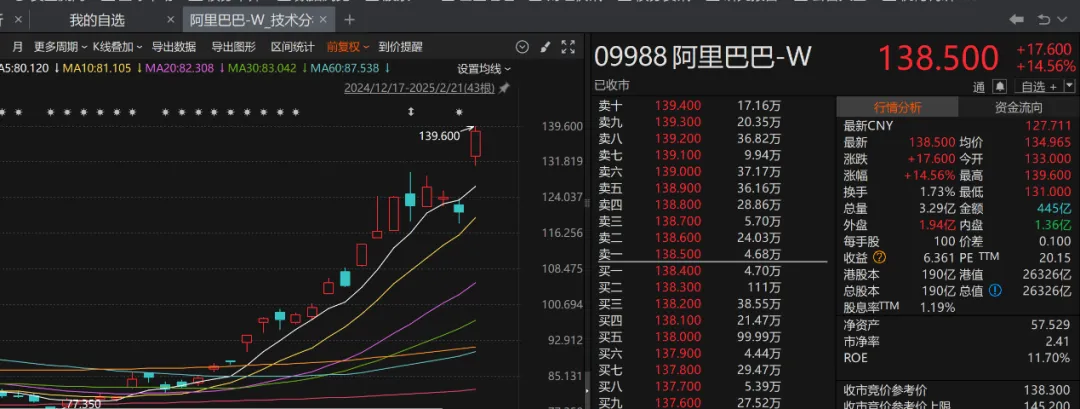Screen dimensions: 1080x409
Task: Click the circled down-chevron chart options icon
Action: point(523,47)
